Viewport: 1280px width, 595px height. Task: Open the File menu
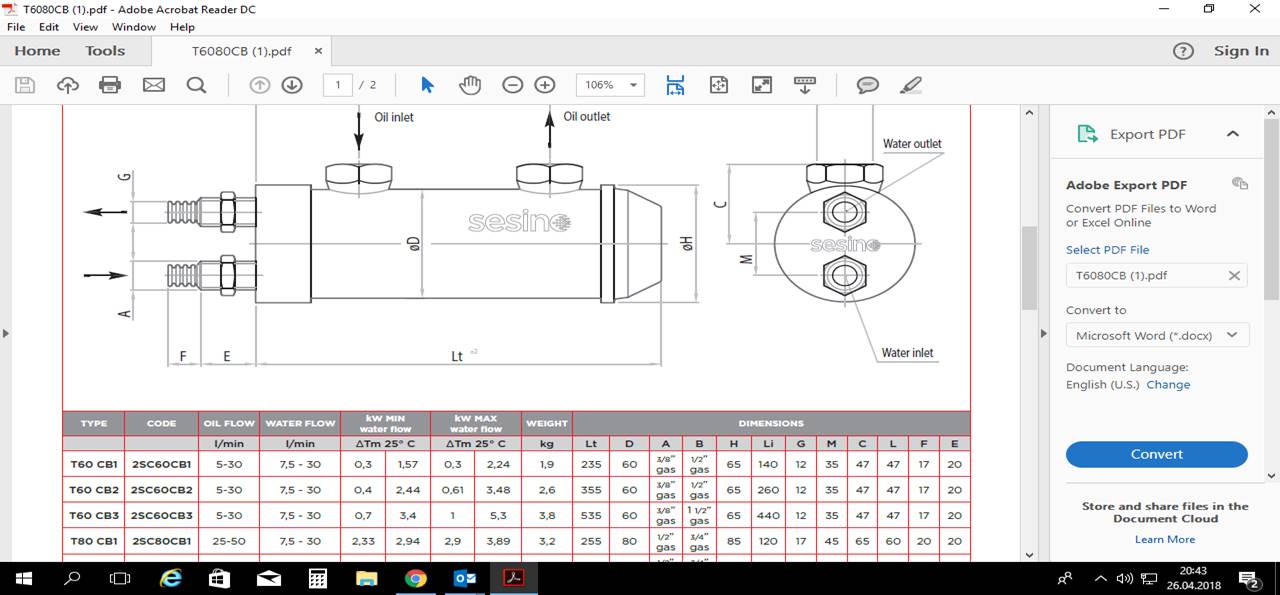(15, 27)
